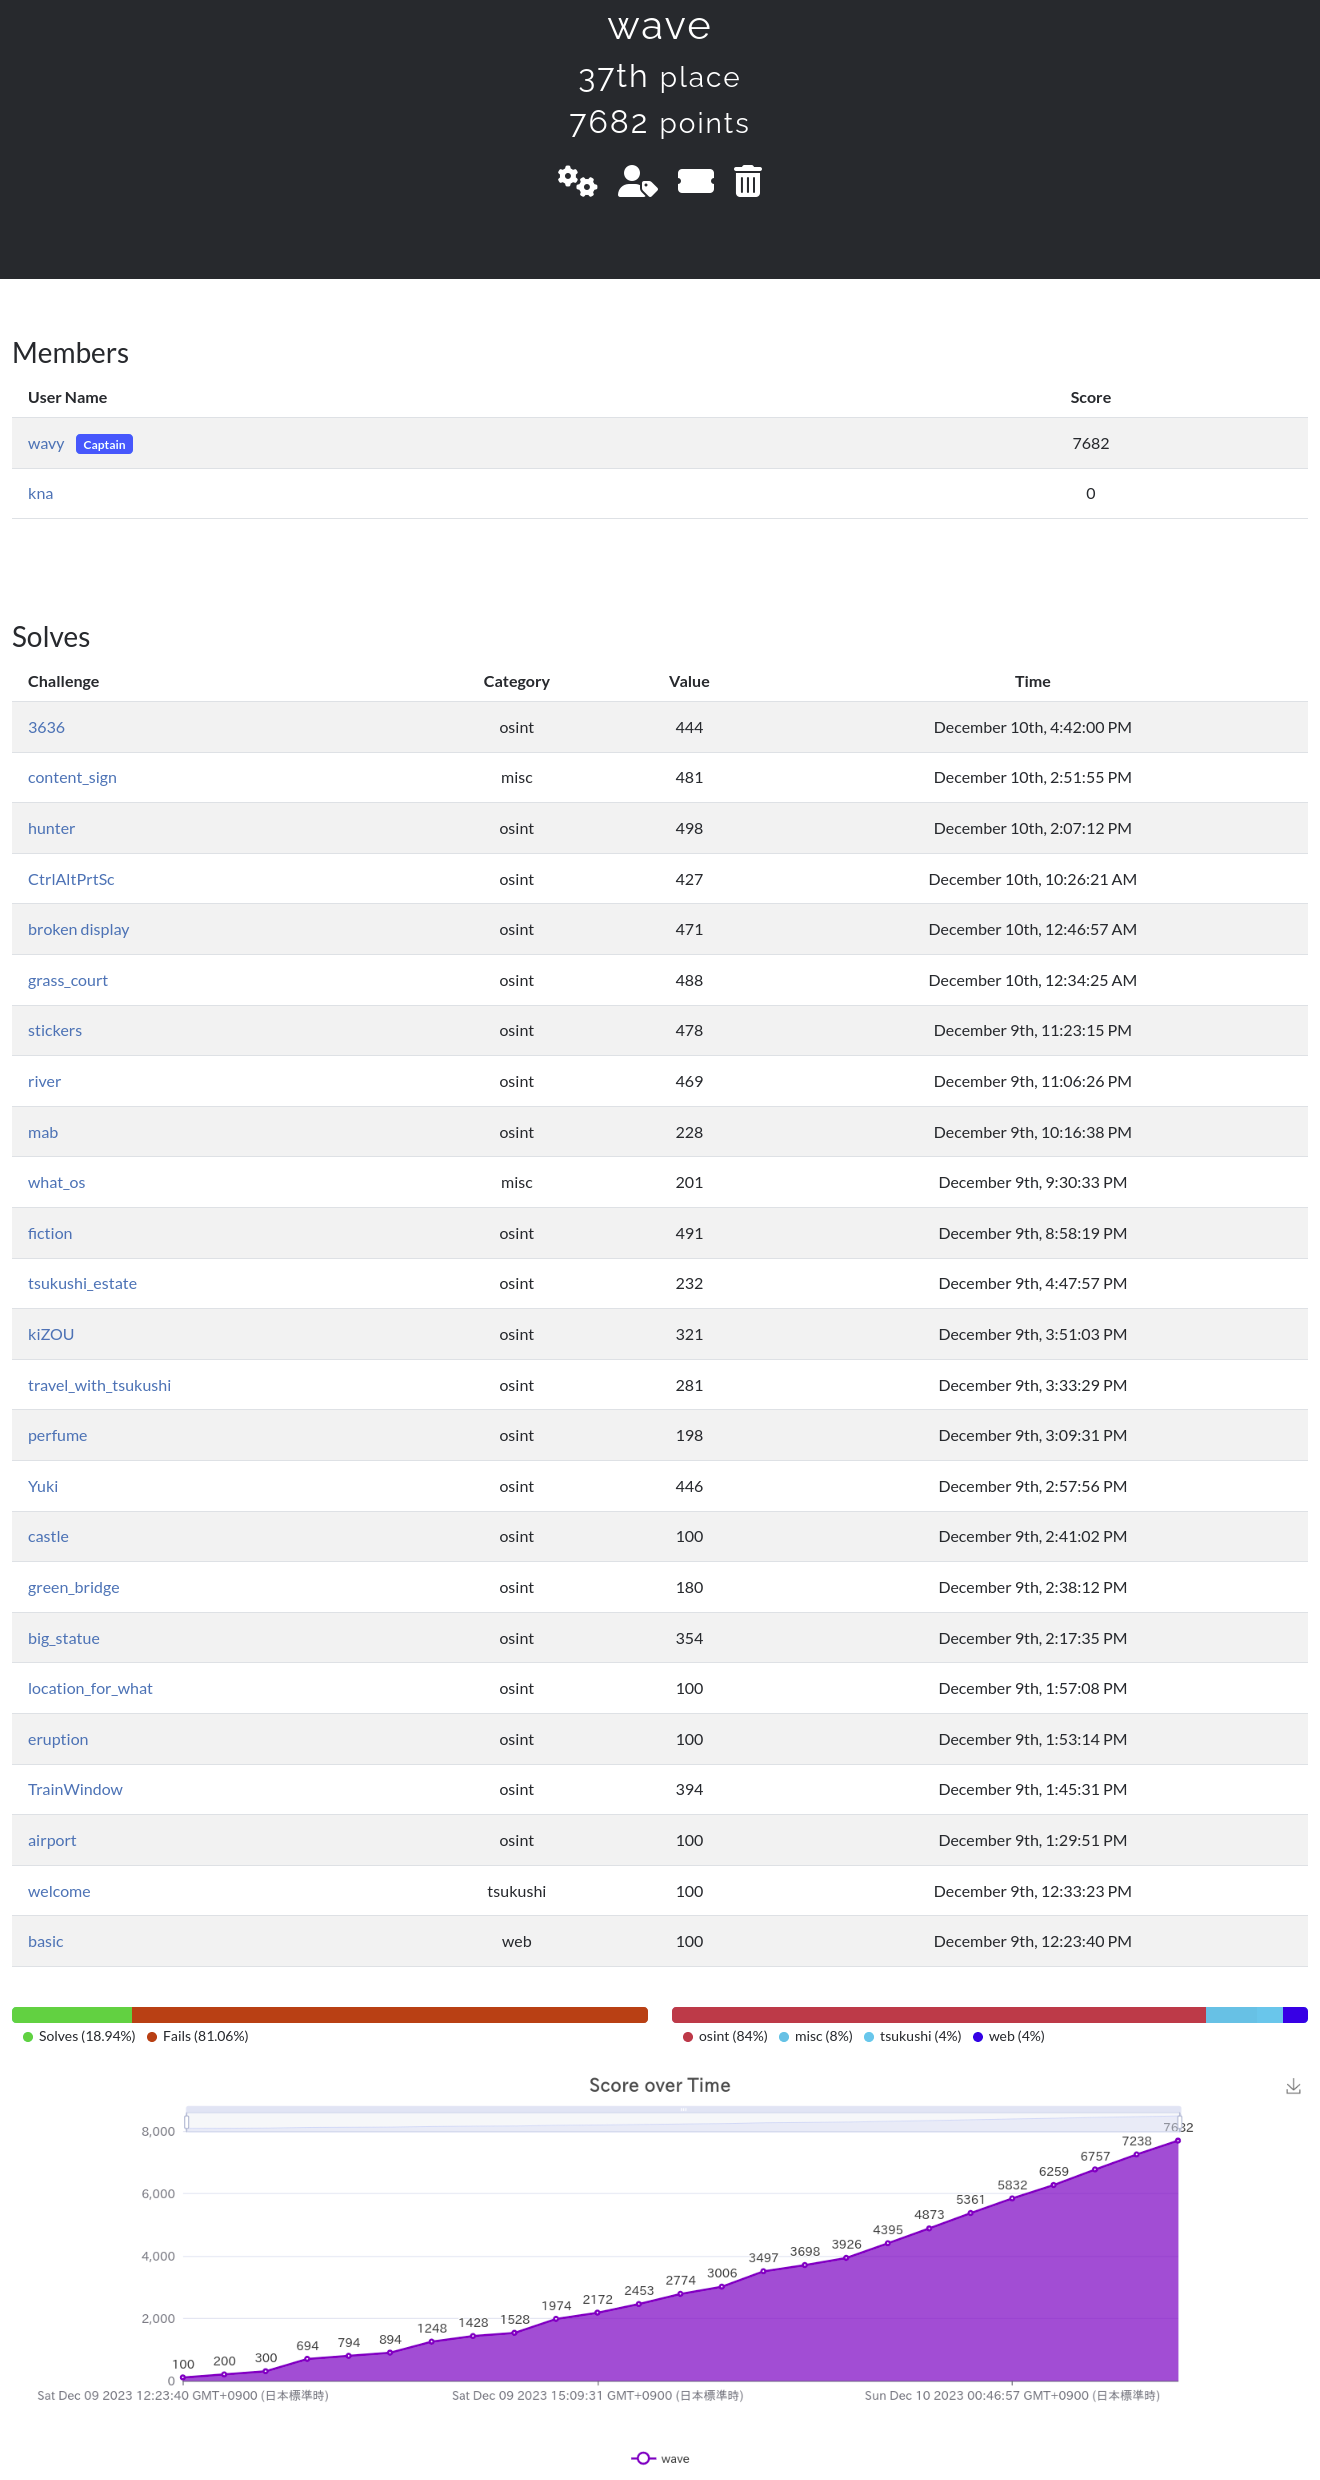The image size is (1320, 2480).
Task: Click the travel_with_tsukushi challenge link
Action: tap(99, 1386)
